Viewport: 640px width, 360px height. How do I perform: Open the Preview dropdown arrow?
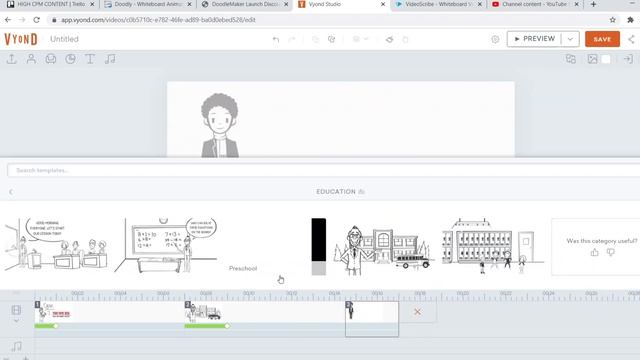[570, 39]
